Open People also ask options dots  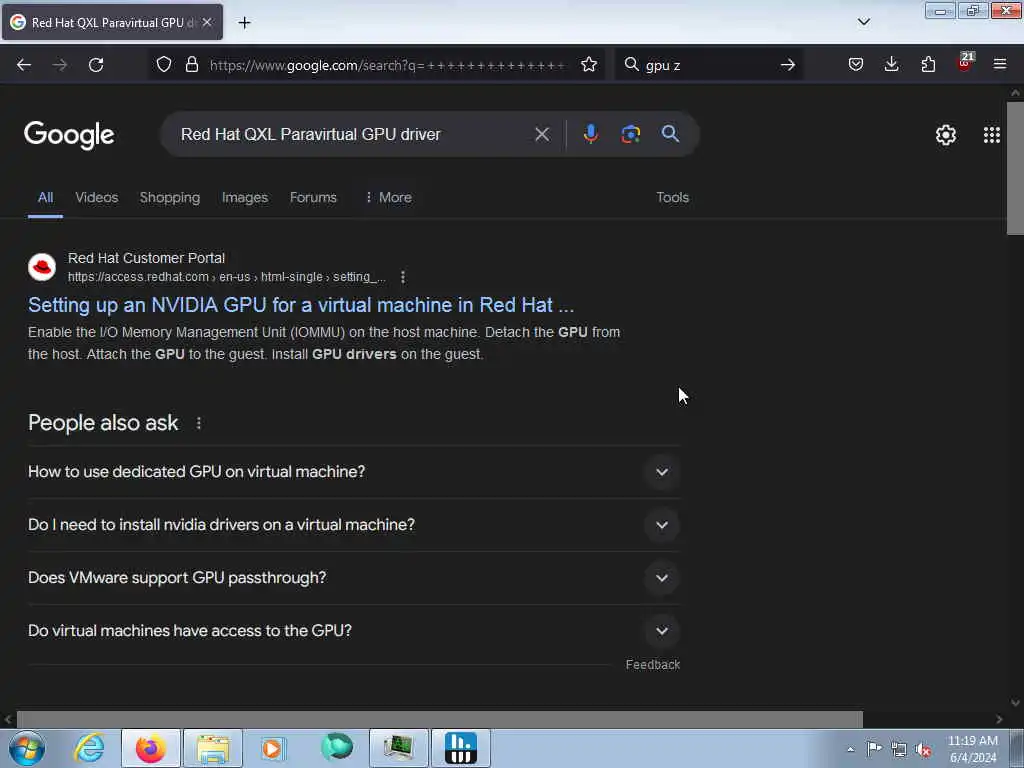point(199,423)
